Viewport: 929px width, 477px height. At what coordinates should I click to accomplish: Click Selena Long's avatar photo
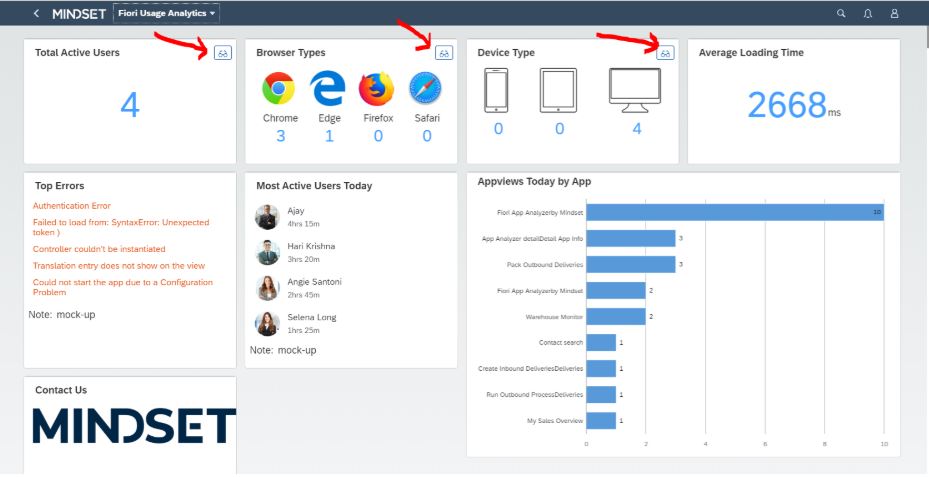click(x=267, y=324)
